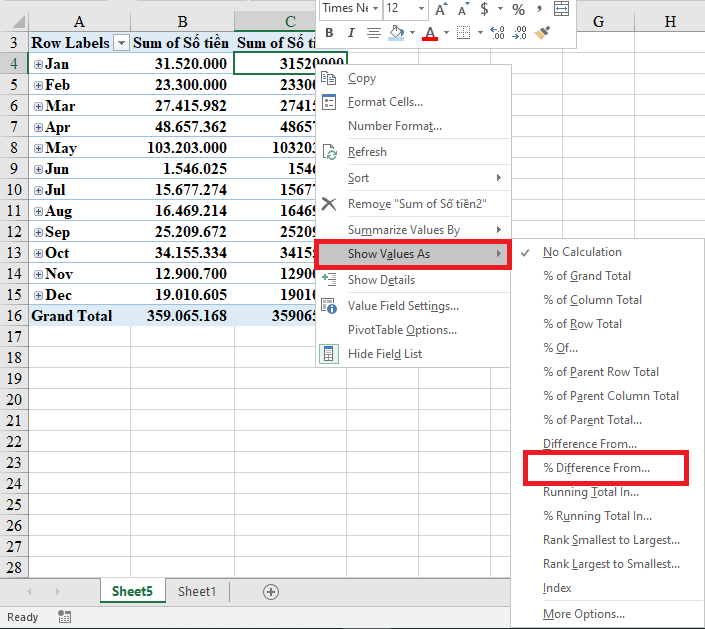Image resolution: width=705 pixels, height=629 pixels.
Task: Add a new sheet with plus icon
Action: pyautogui.click(x=270, y=592)
